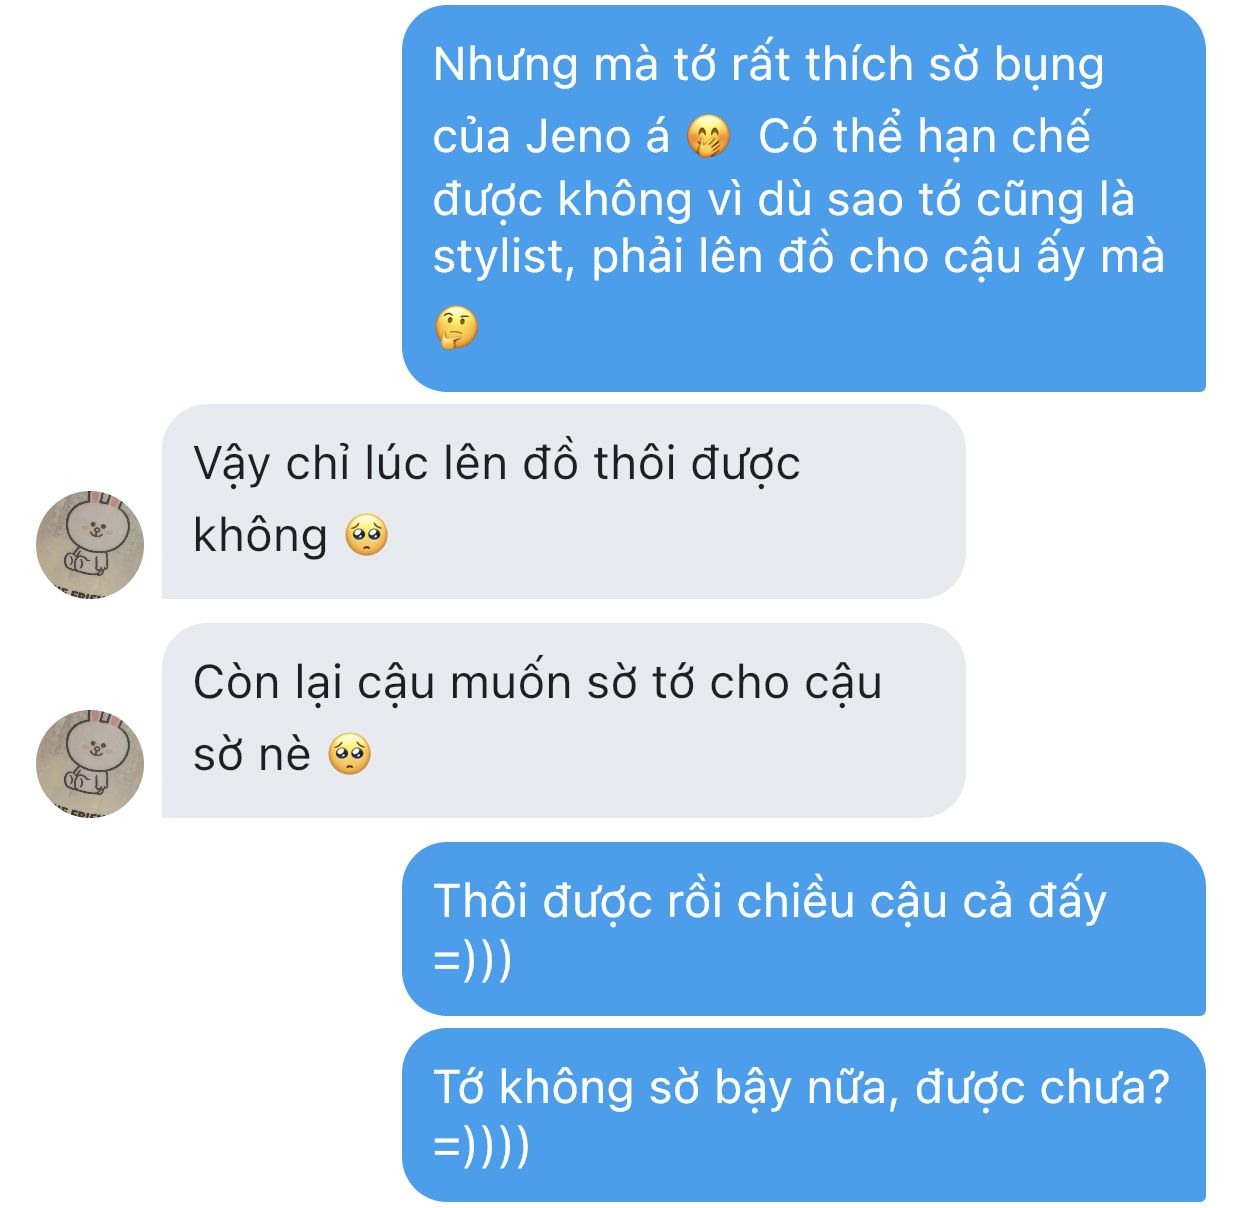Open bunny avatar beside "Còn lại cậu muốn" message
This screenshot has height=1208, width=1242.
tap(90, 763)
